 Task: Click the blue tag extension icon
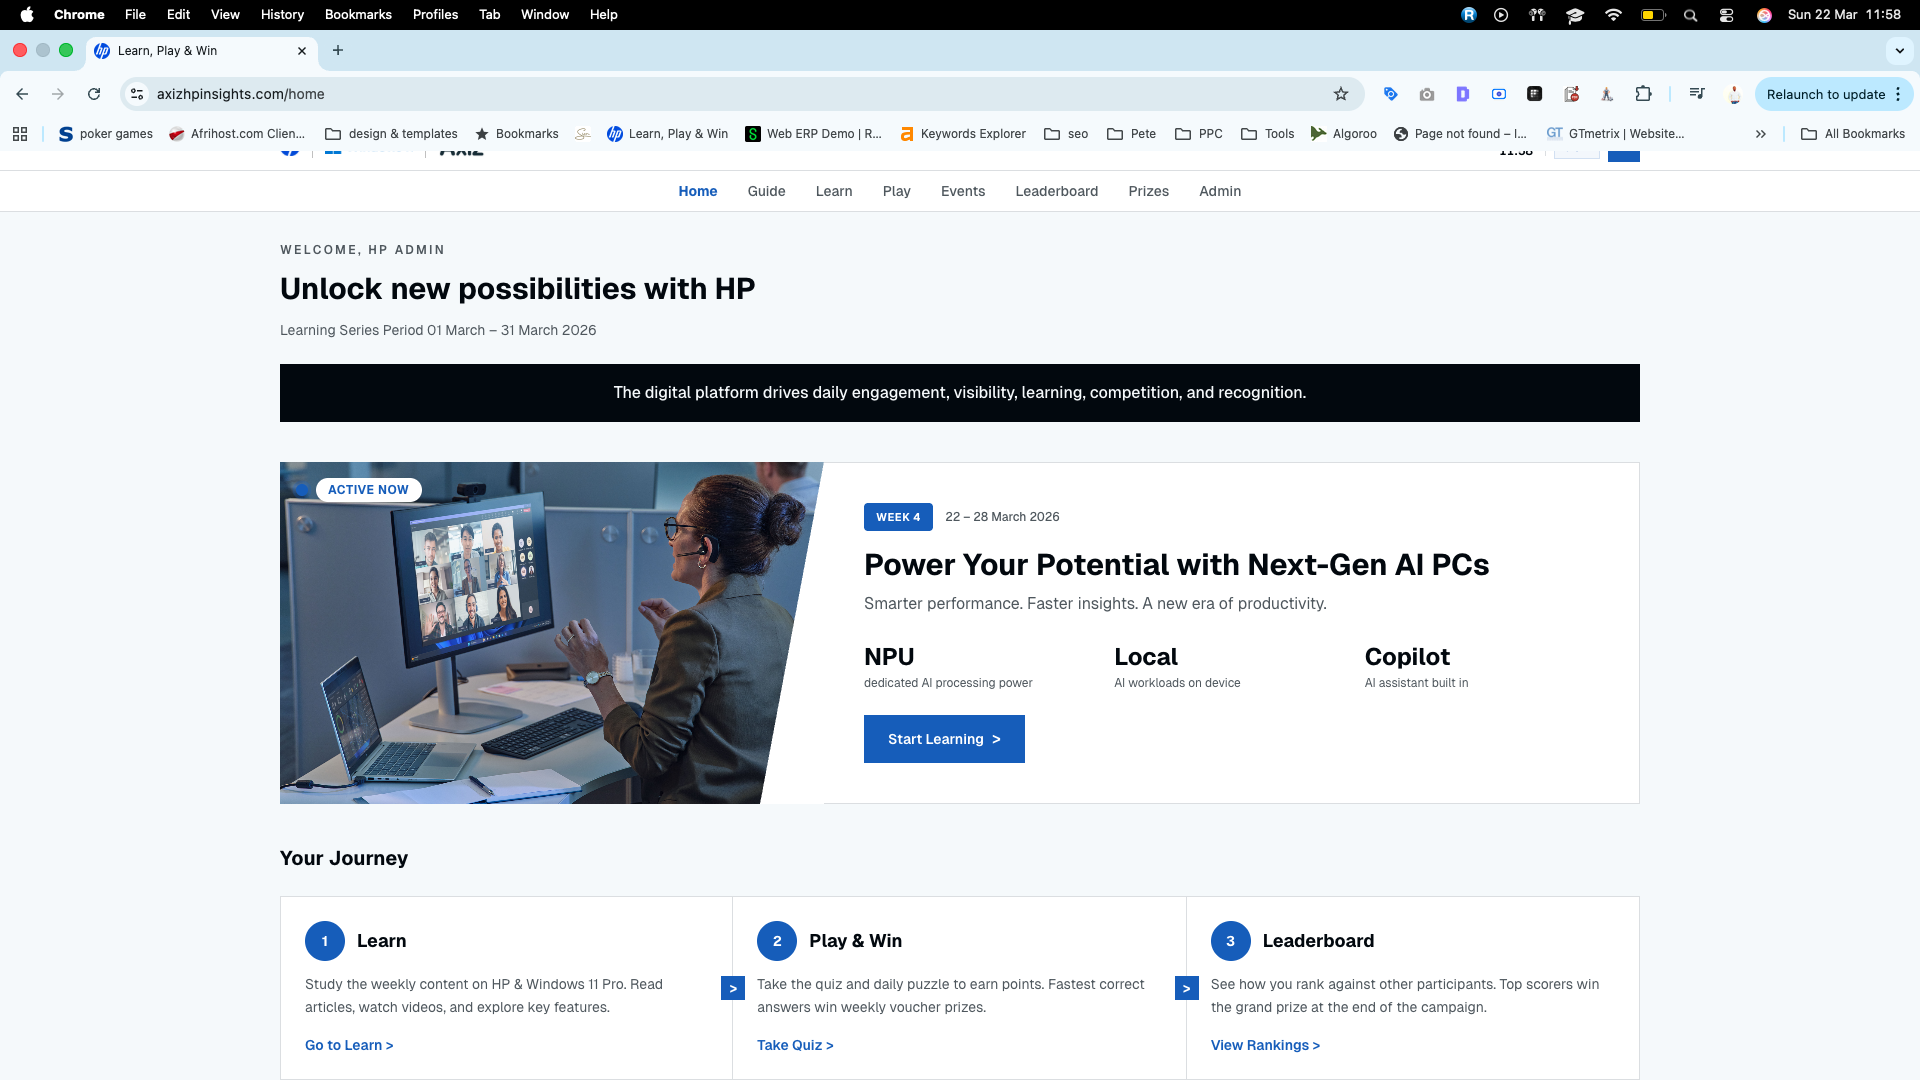click(1391, 94)
